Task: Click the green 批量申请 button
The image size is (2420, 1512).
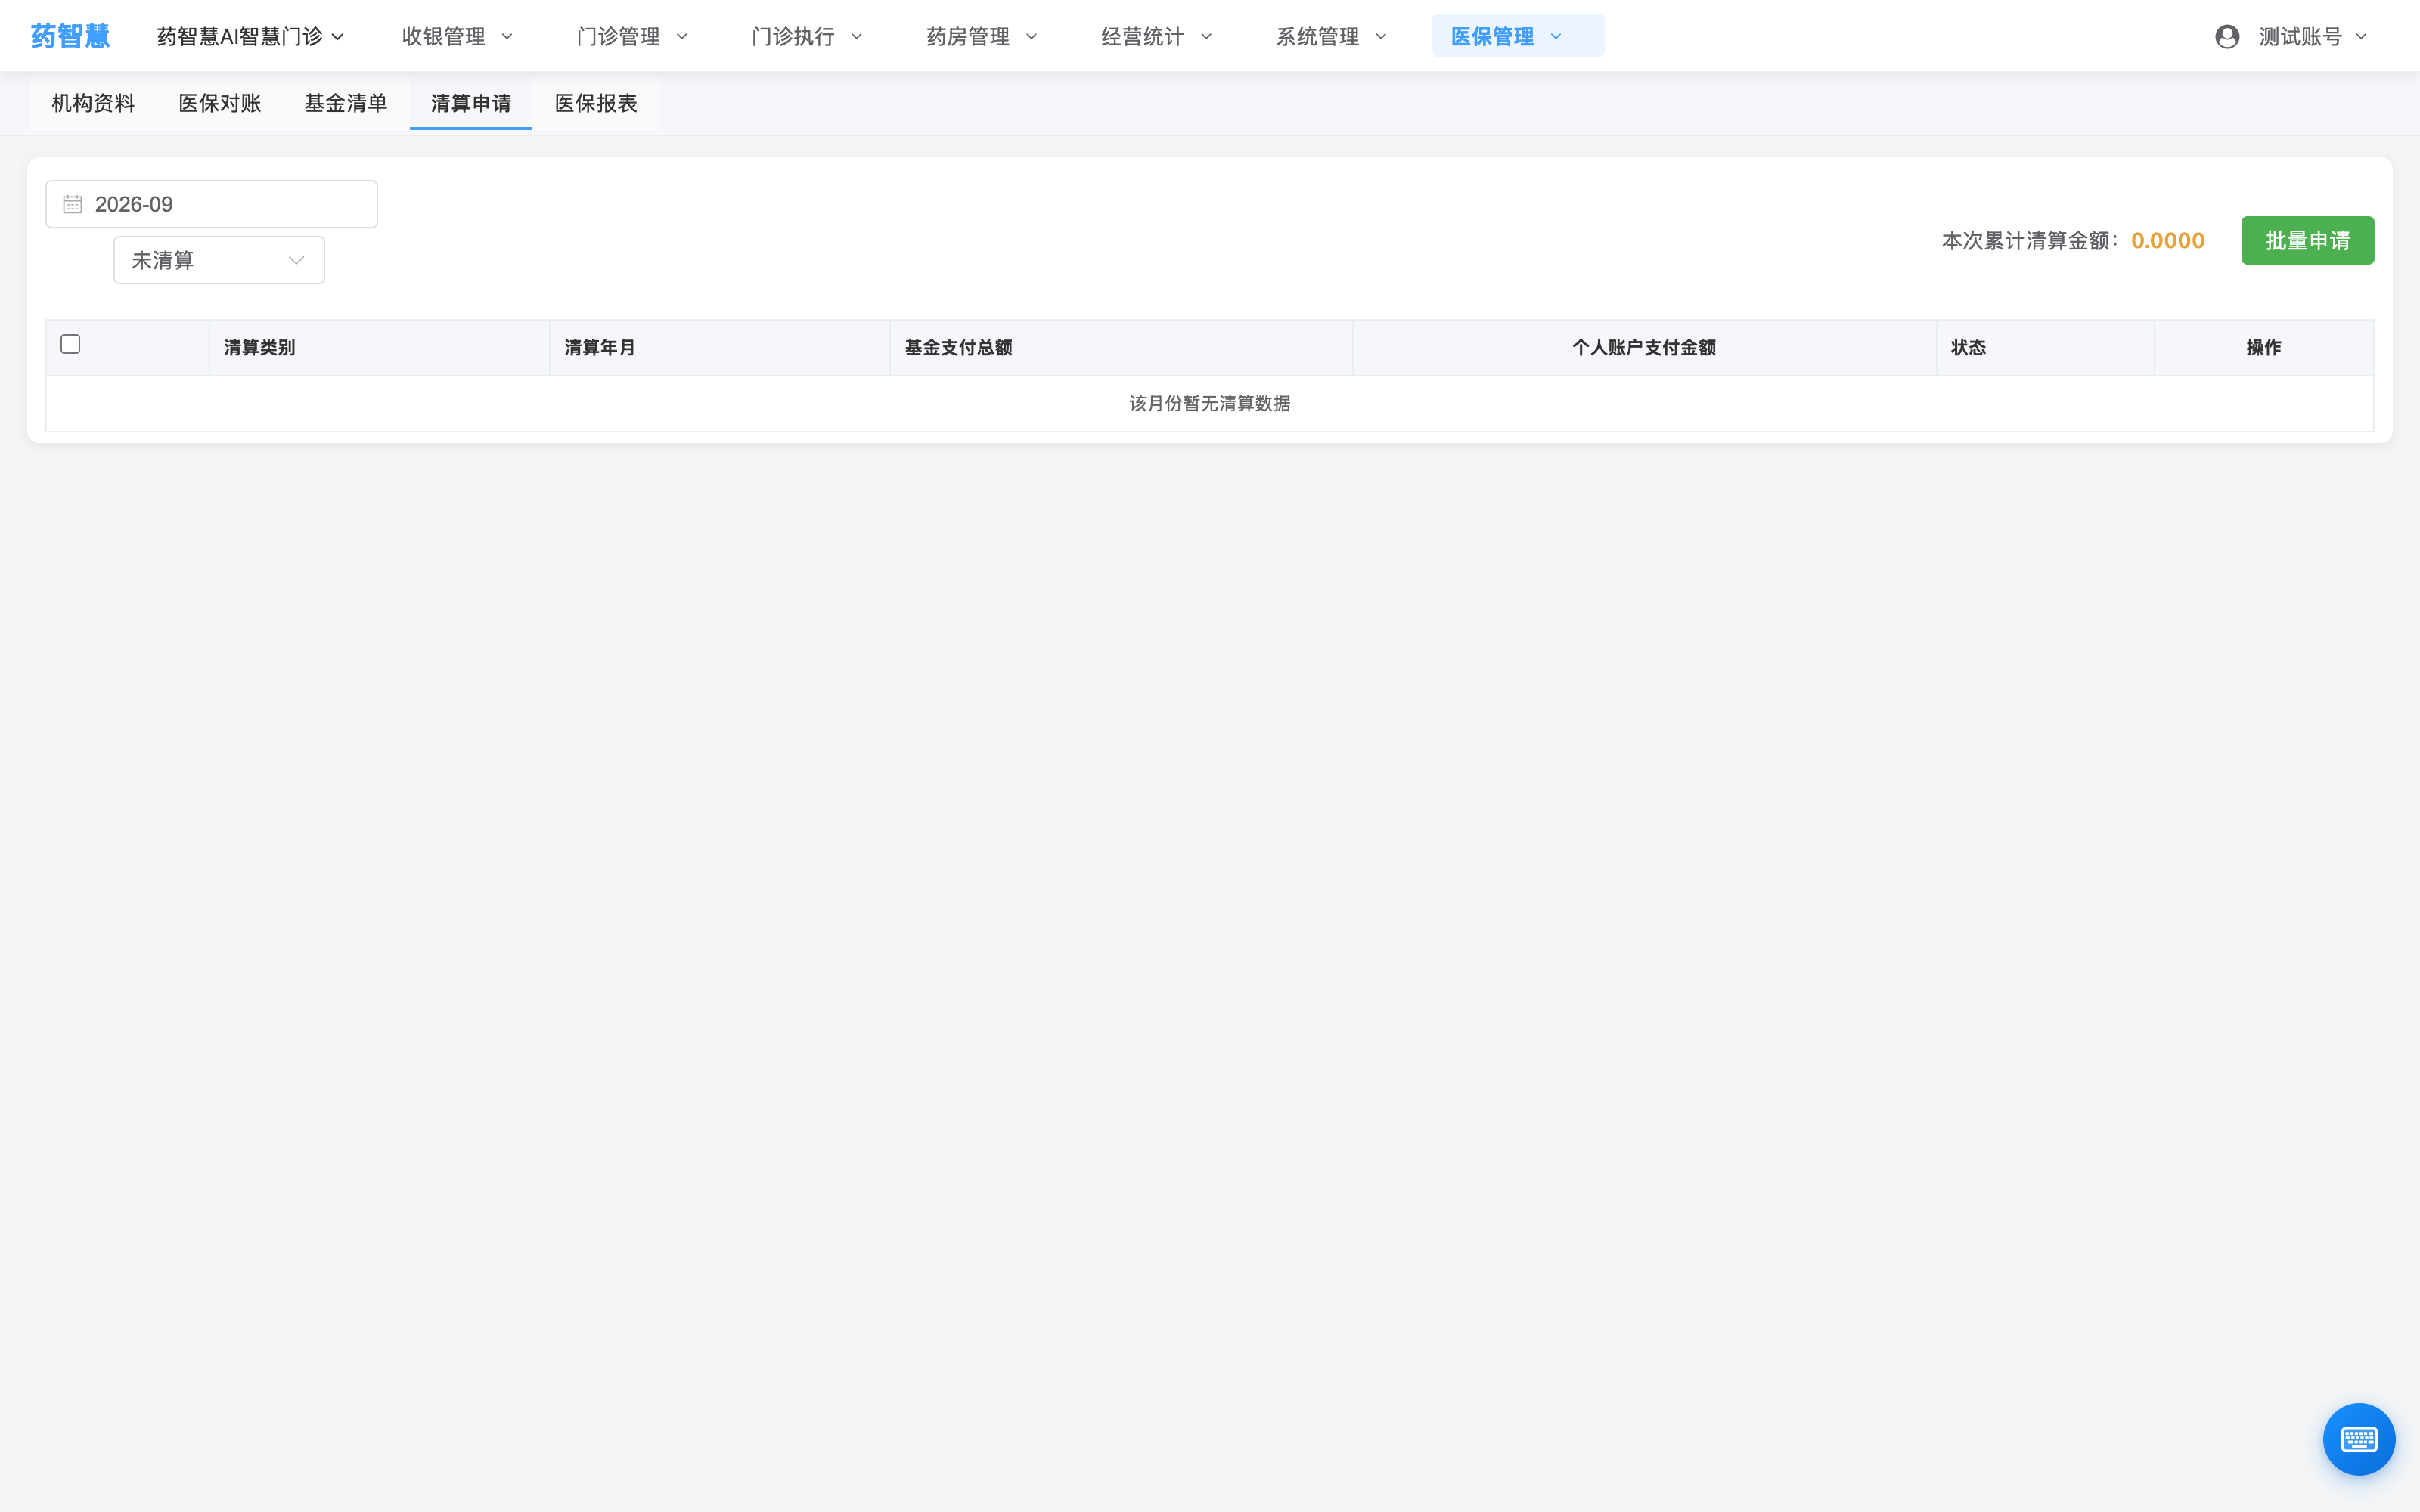Action: coord(2307,240)
